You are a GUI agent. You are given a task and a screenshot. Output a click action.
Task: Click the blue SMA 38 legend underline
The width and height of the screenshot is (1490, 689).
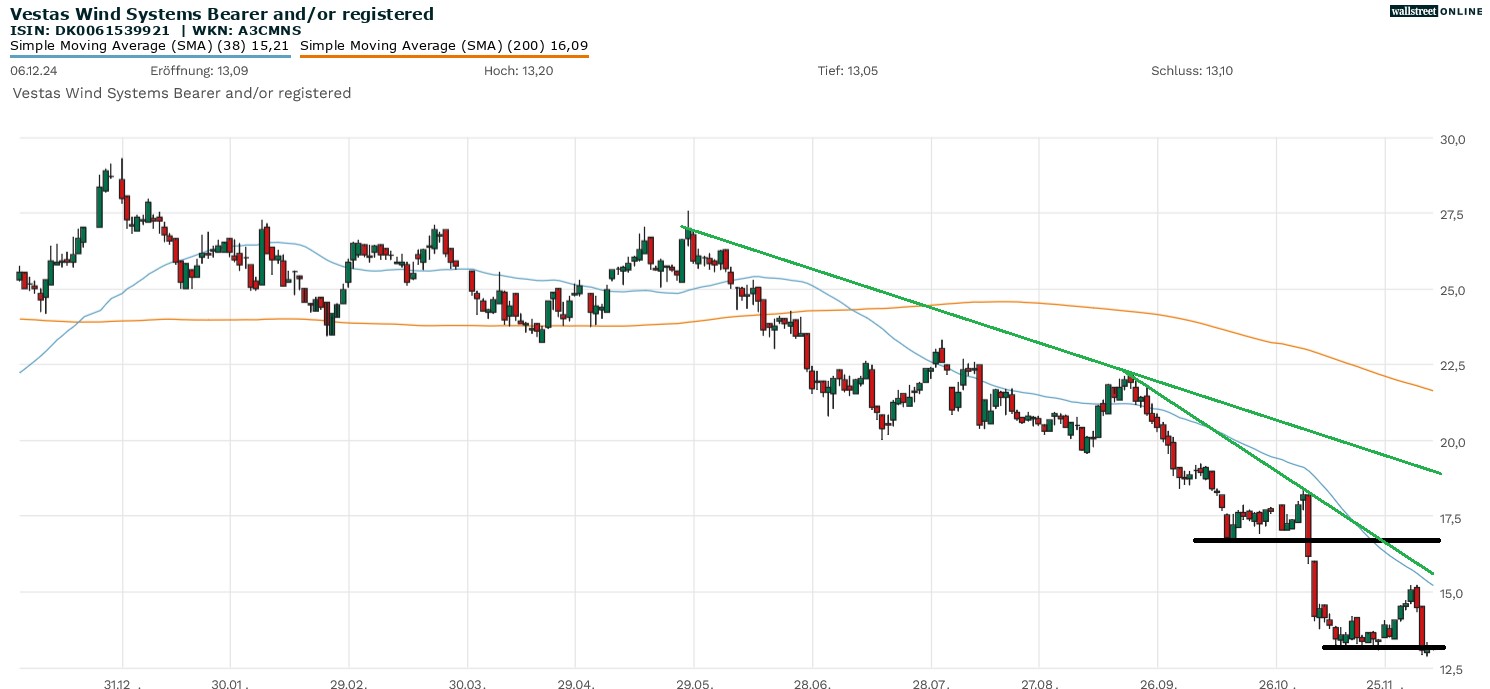(150, 56)
